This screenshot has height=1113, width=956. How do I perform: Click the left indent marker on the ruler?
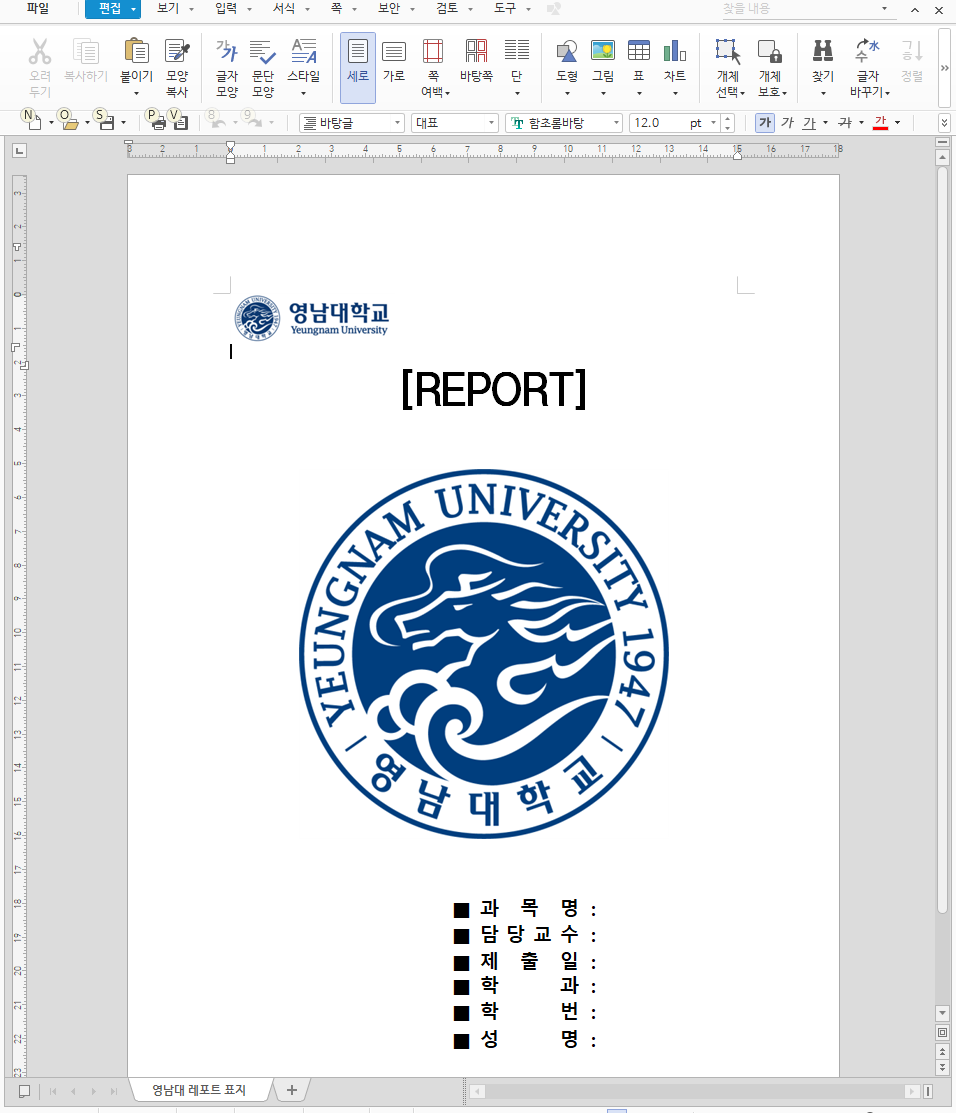230,160
